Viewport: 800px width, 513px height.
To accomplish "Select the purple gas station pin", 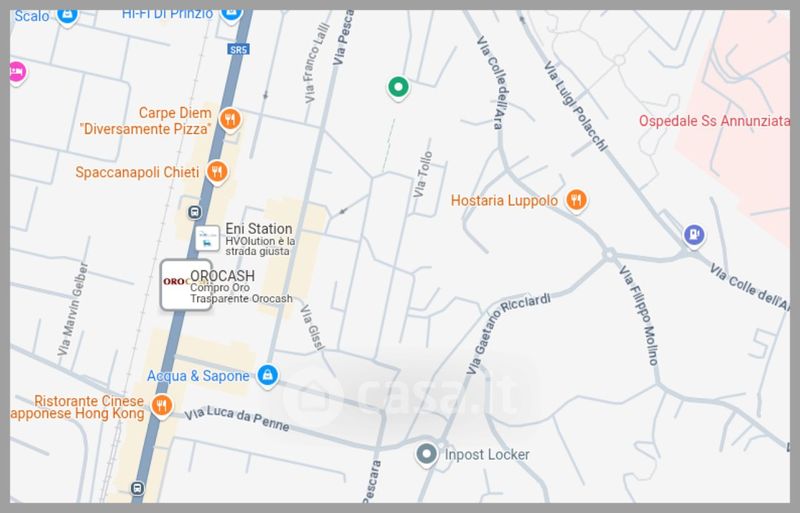I will click(693, 235).
